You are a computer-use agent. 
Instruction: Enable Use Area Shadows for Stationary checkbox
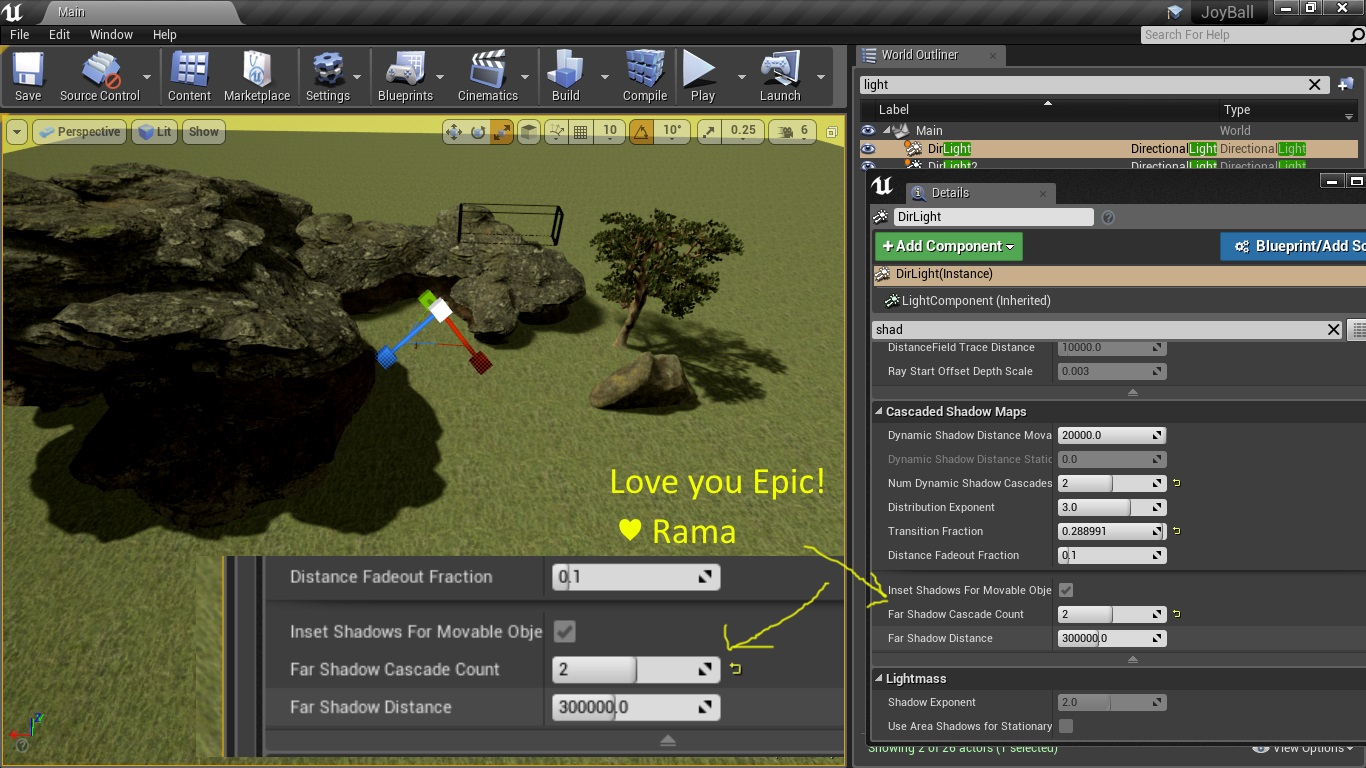tap(1066, 726)
